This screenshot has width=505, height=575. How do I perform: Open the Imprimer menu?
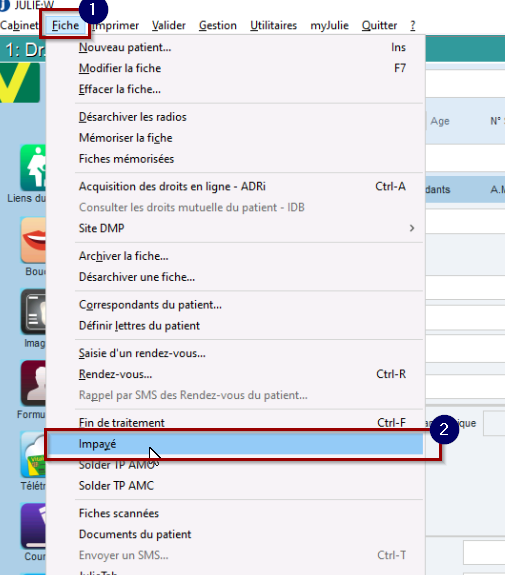click(115, 25)
